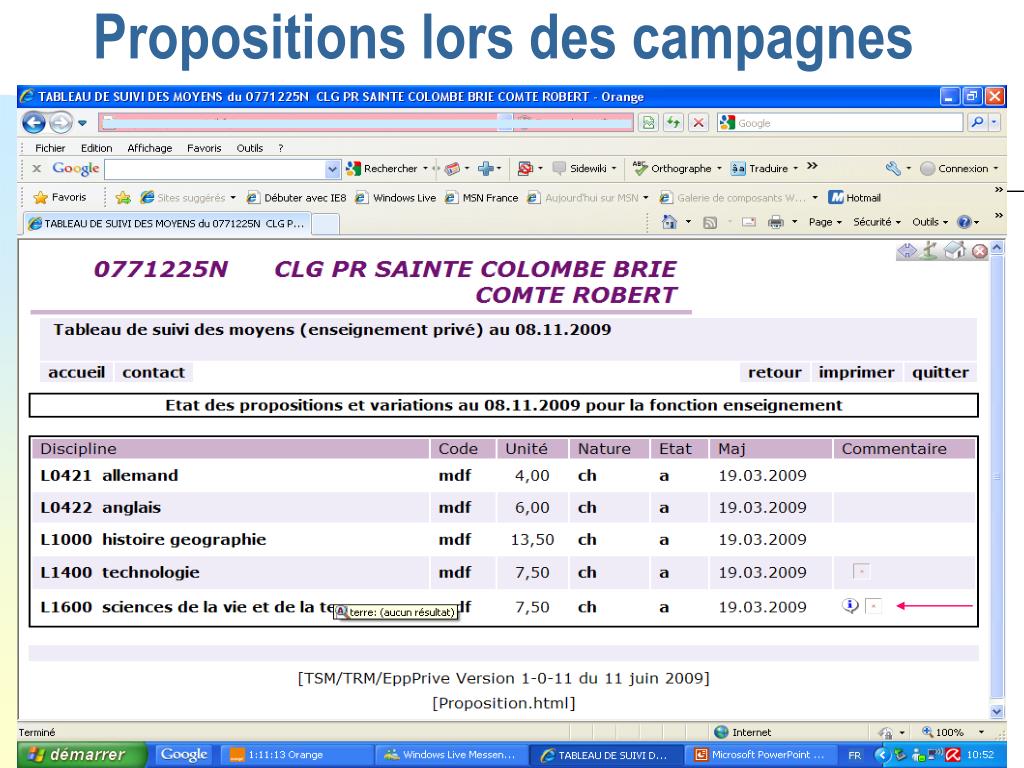
Task: Open a new blank tab
Action: tap(326, 224)
